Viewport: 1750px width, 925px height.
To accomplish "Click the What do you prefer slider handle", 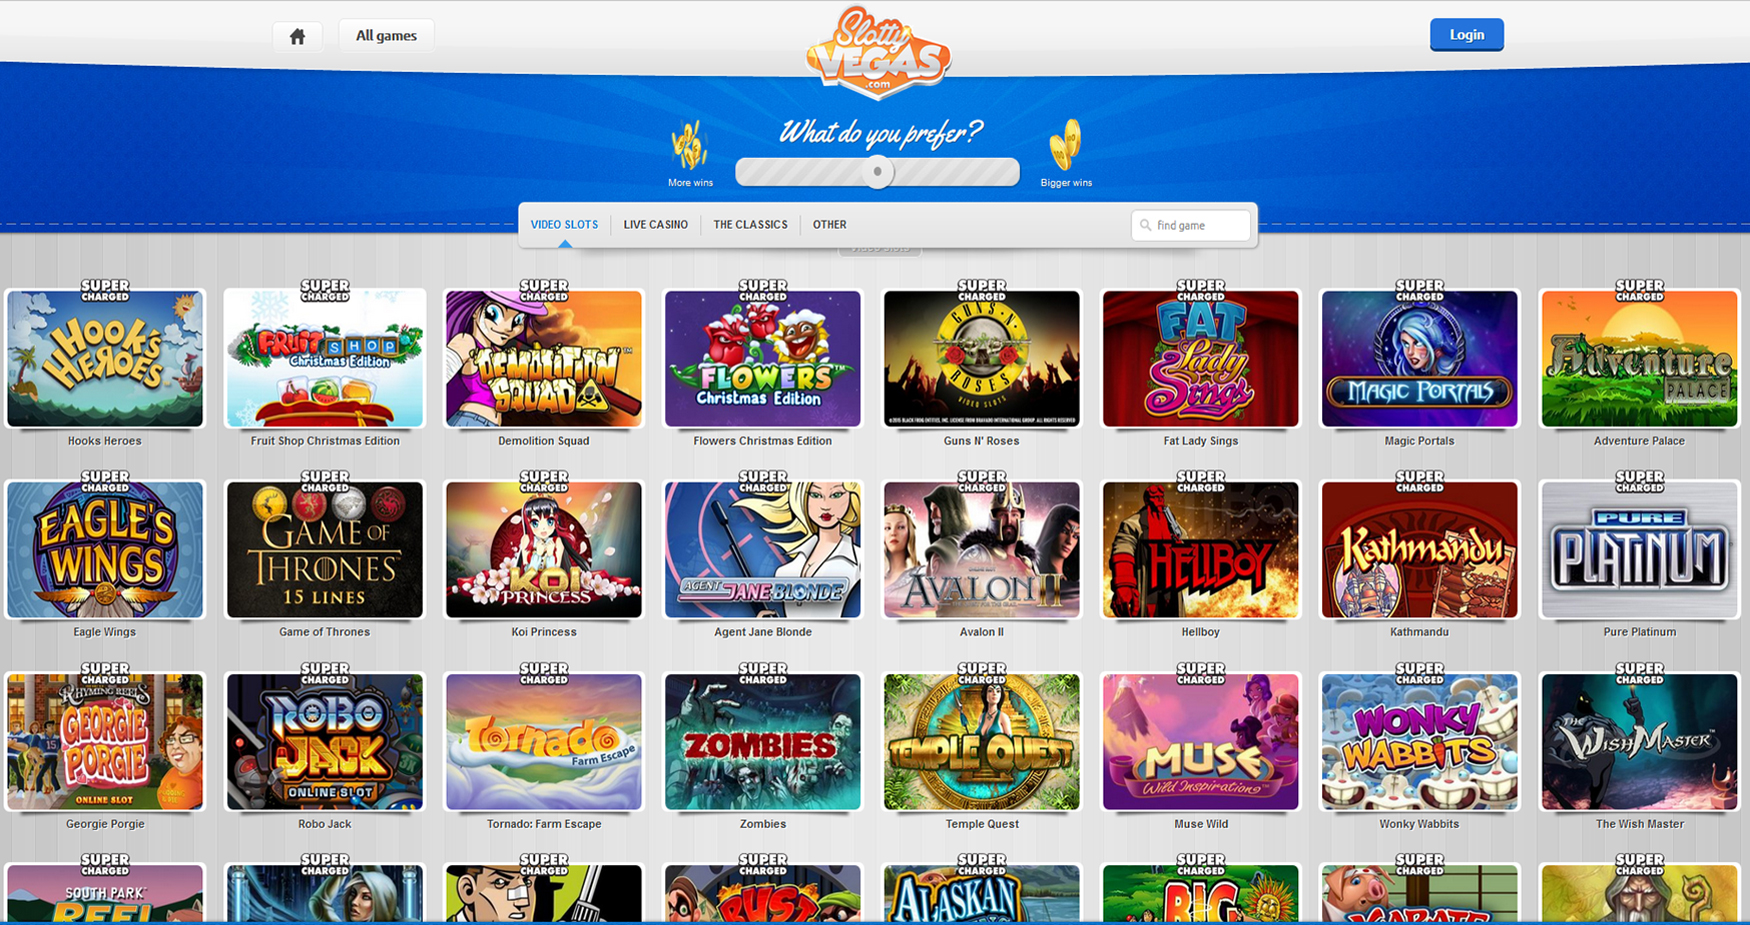I will 878,172.
